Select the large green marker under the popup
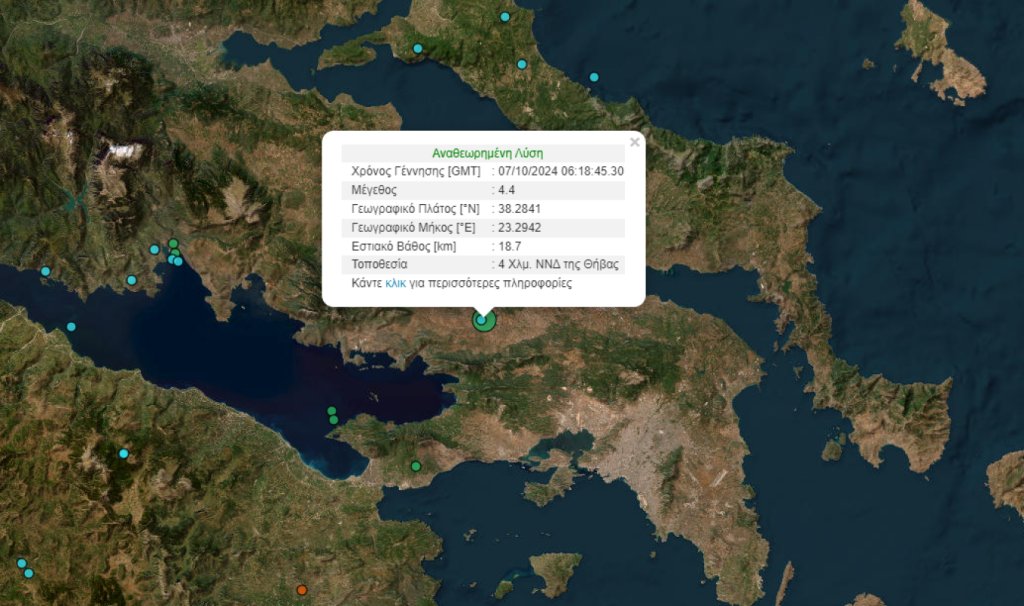1024x606 pixels. point(484,320)
